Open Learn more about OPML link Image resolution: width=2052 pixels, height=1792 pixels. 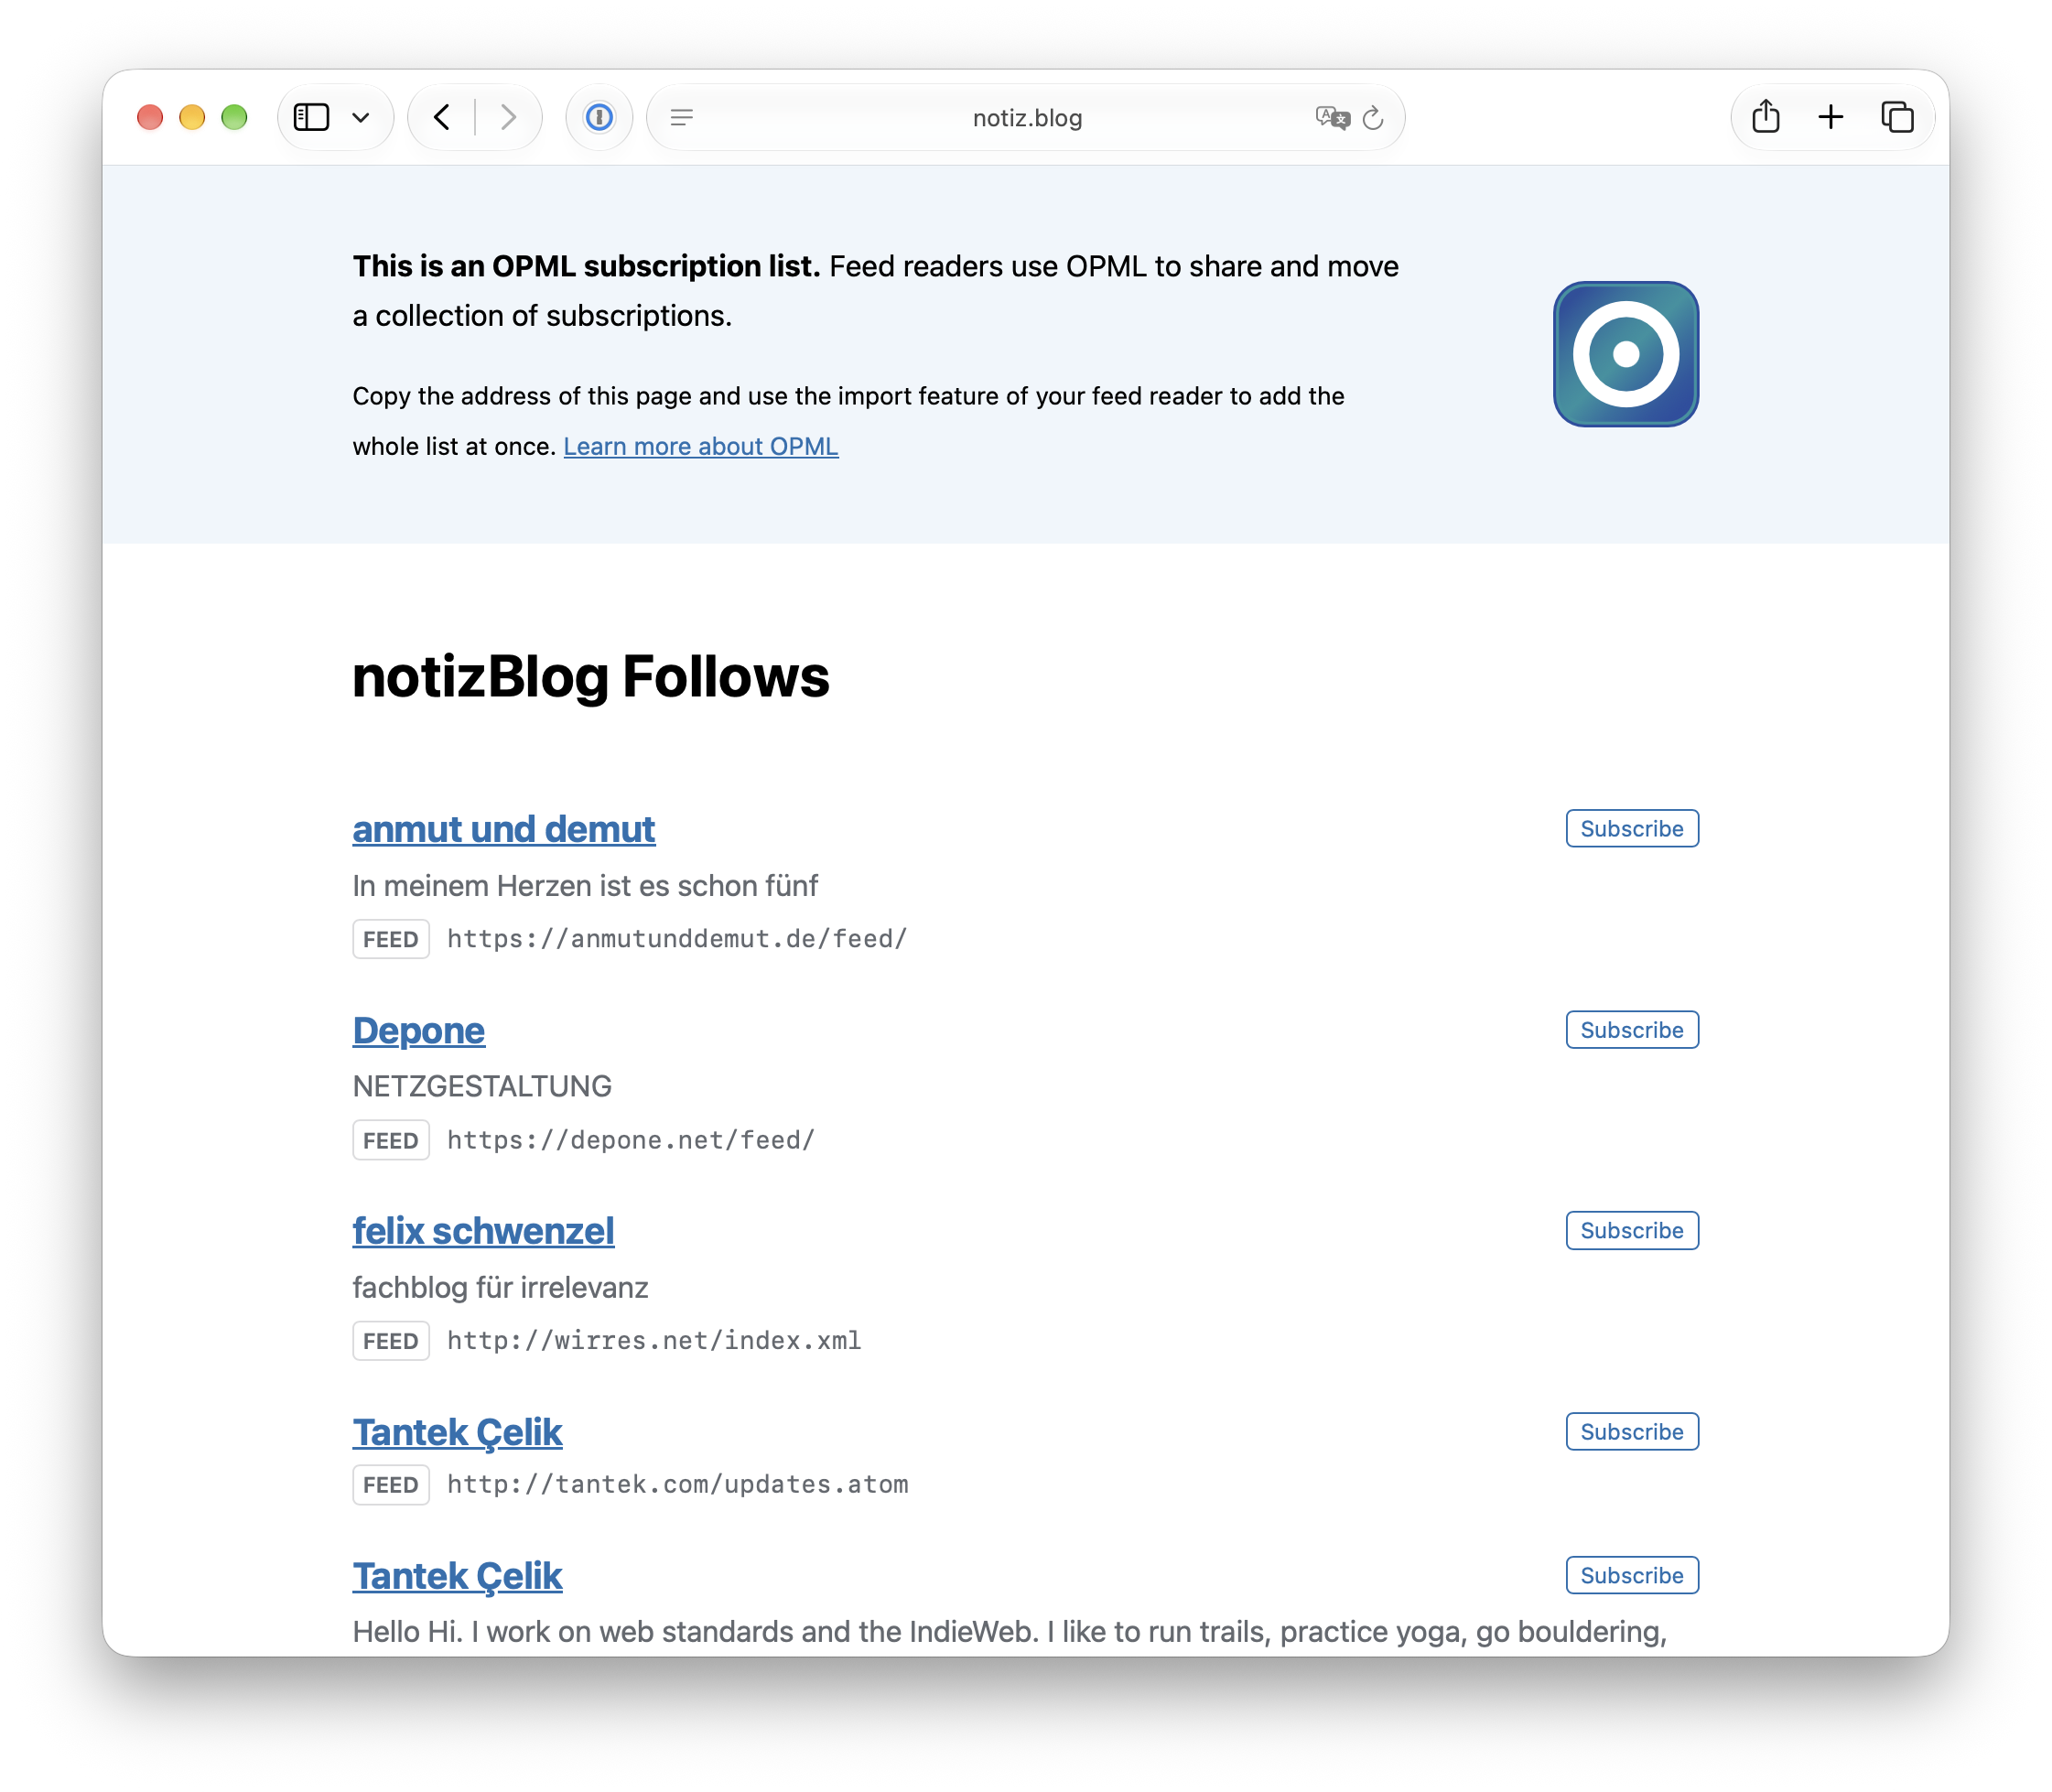[700, 446]
